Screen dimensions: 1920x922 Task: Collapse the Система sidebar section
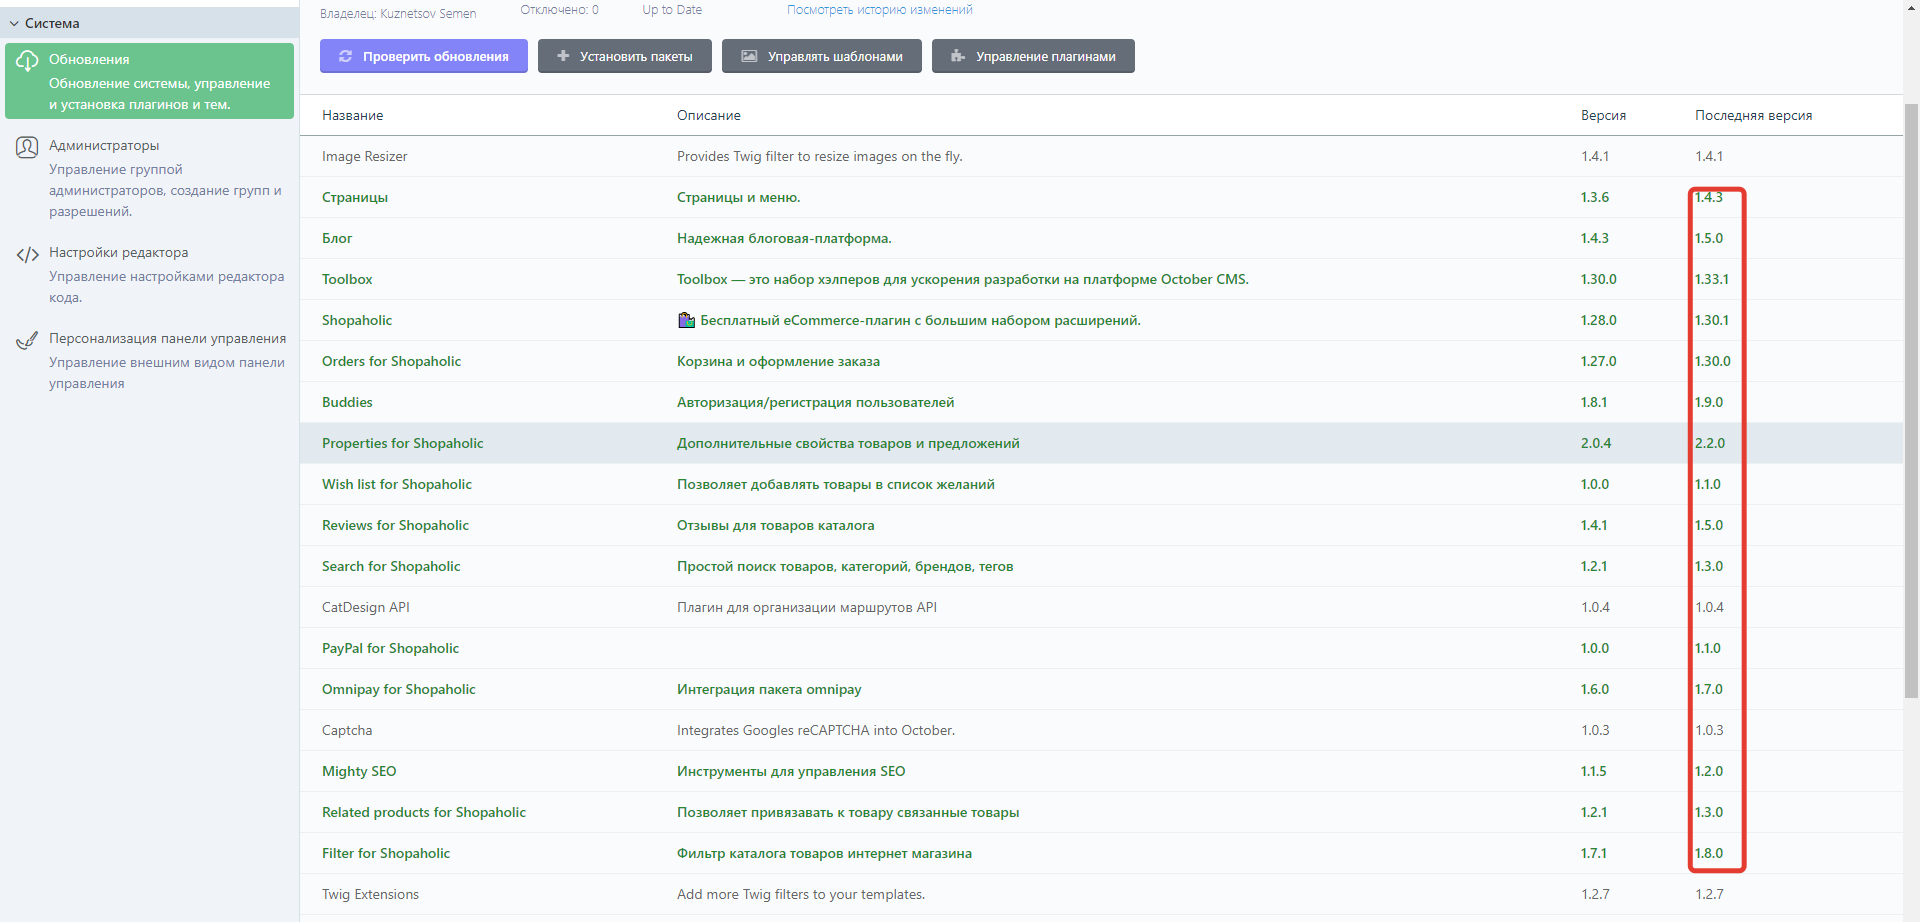coord(149,23)
